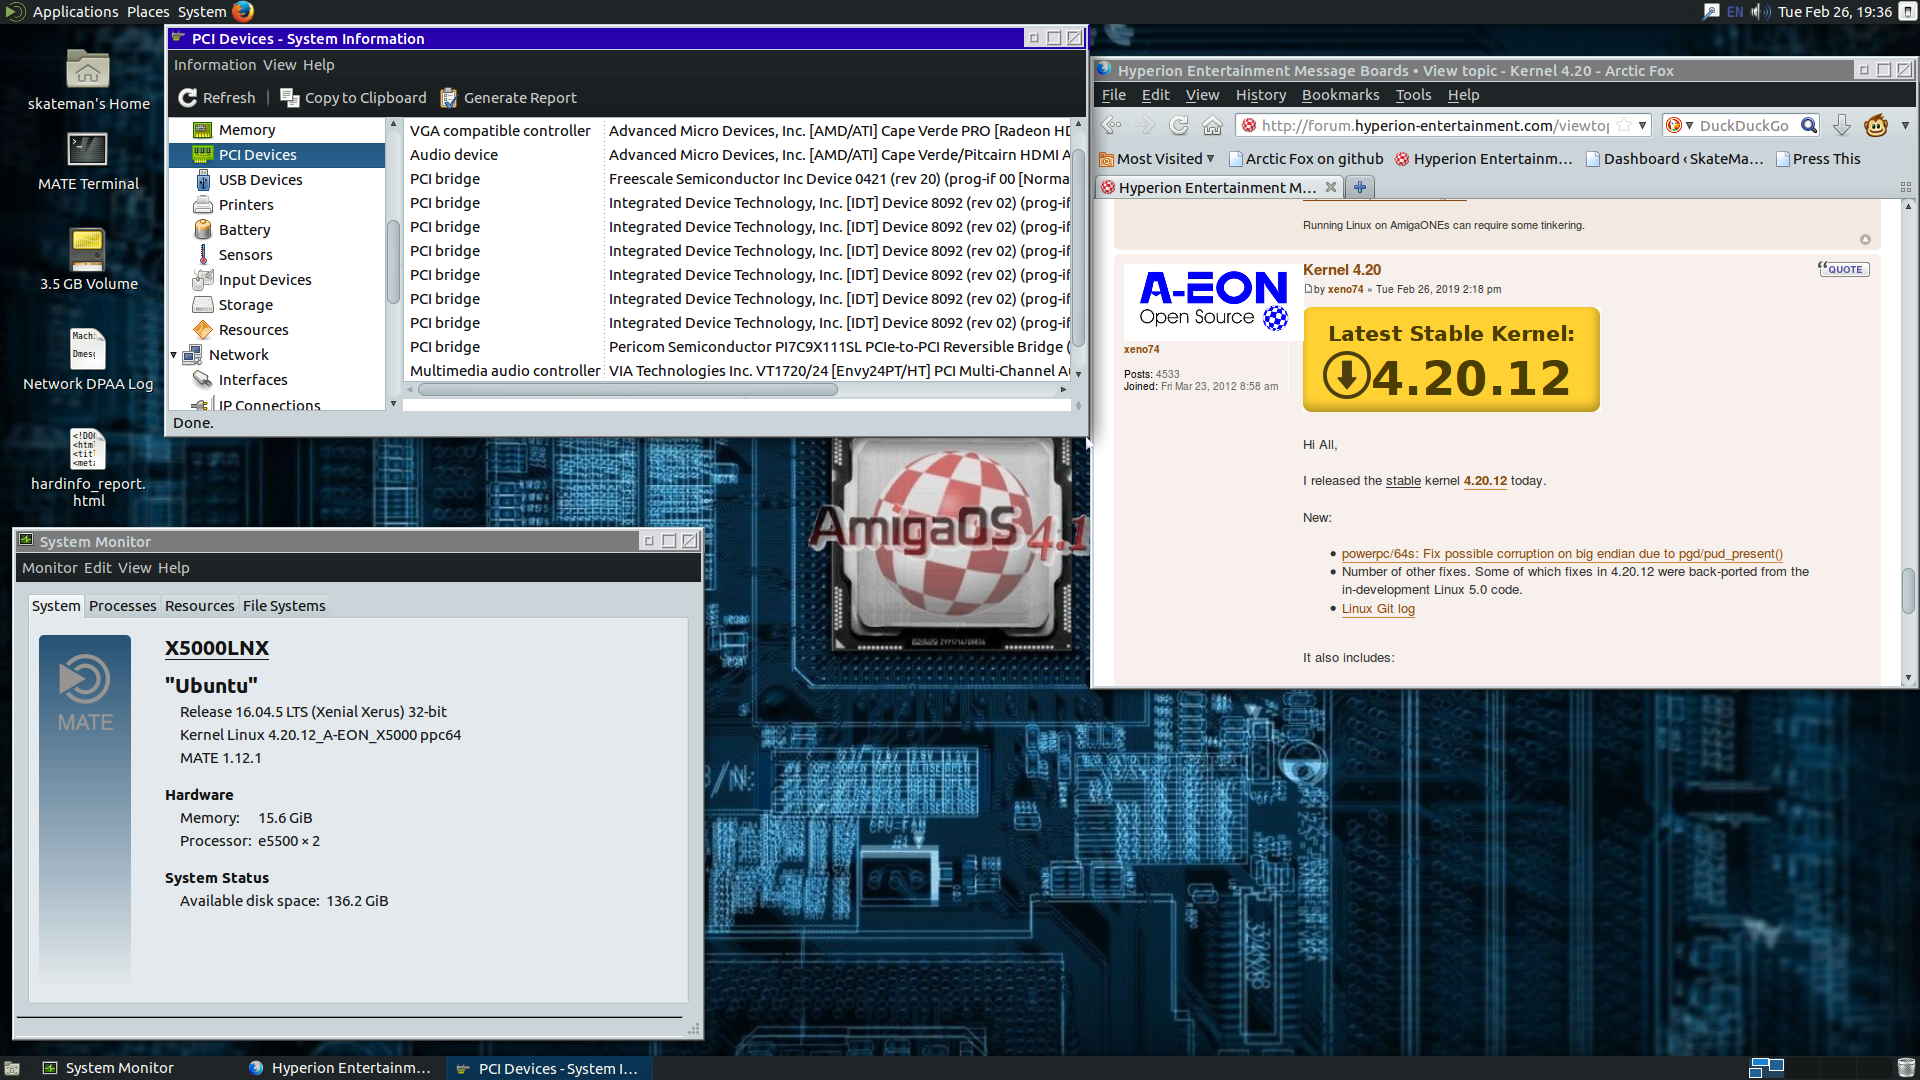Select the USB Devices sidebar icon
The height and width of the screenshot is (1080, 1920).
click(203, 180)
